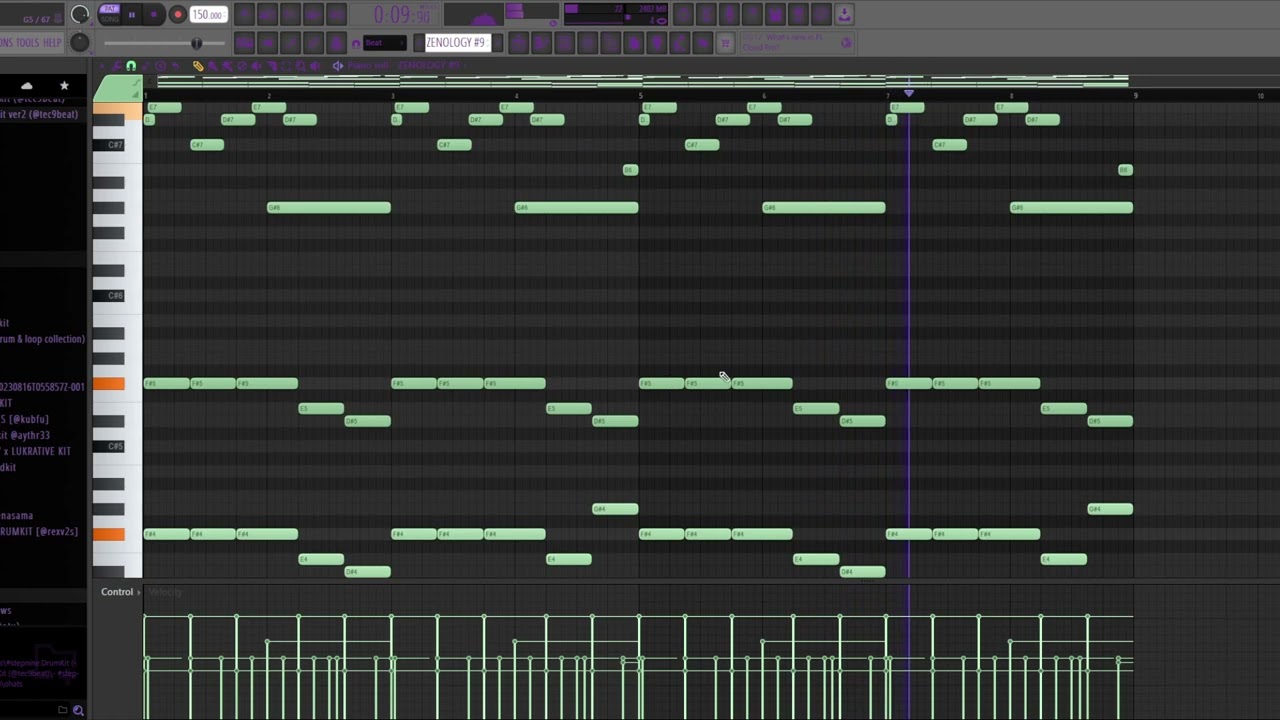1280x720 pixels.
Task: Click the playback speaker tool icon
Action: pos(315,66)
